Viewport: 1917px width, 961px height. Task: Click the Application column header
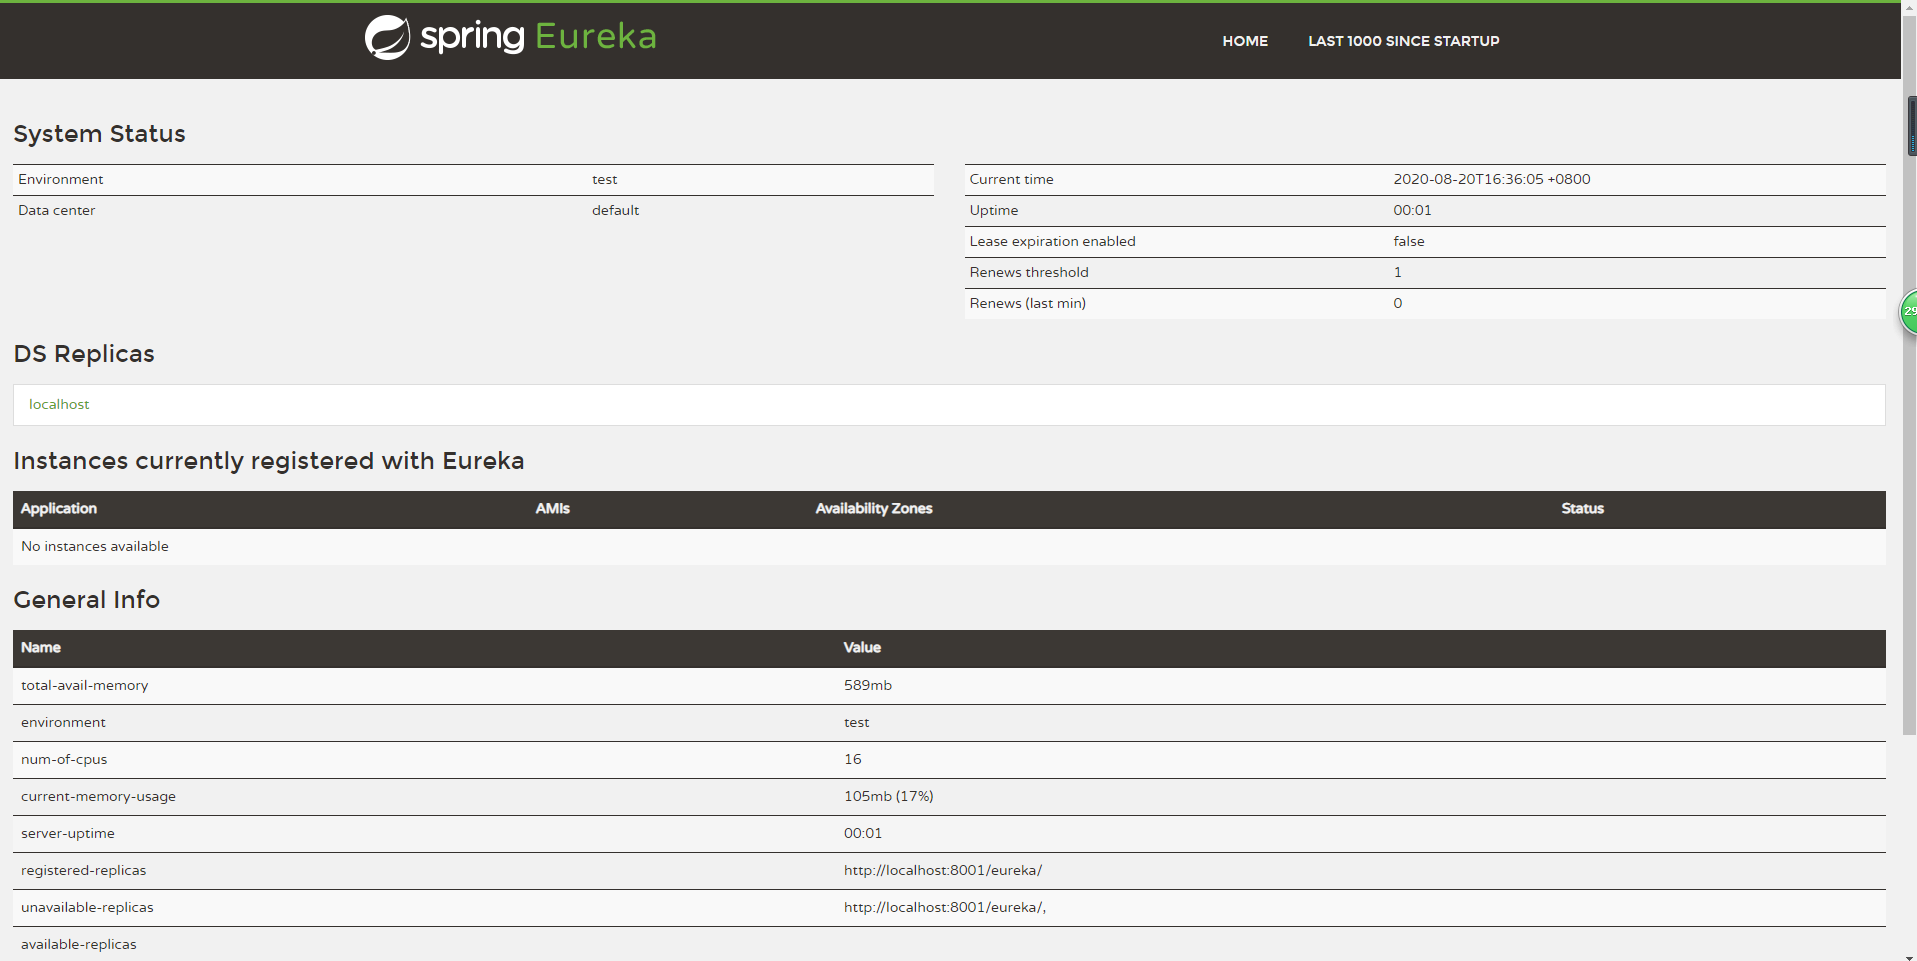[x=59, y=508]
